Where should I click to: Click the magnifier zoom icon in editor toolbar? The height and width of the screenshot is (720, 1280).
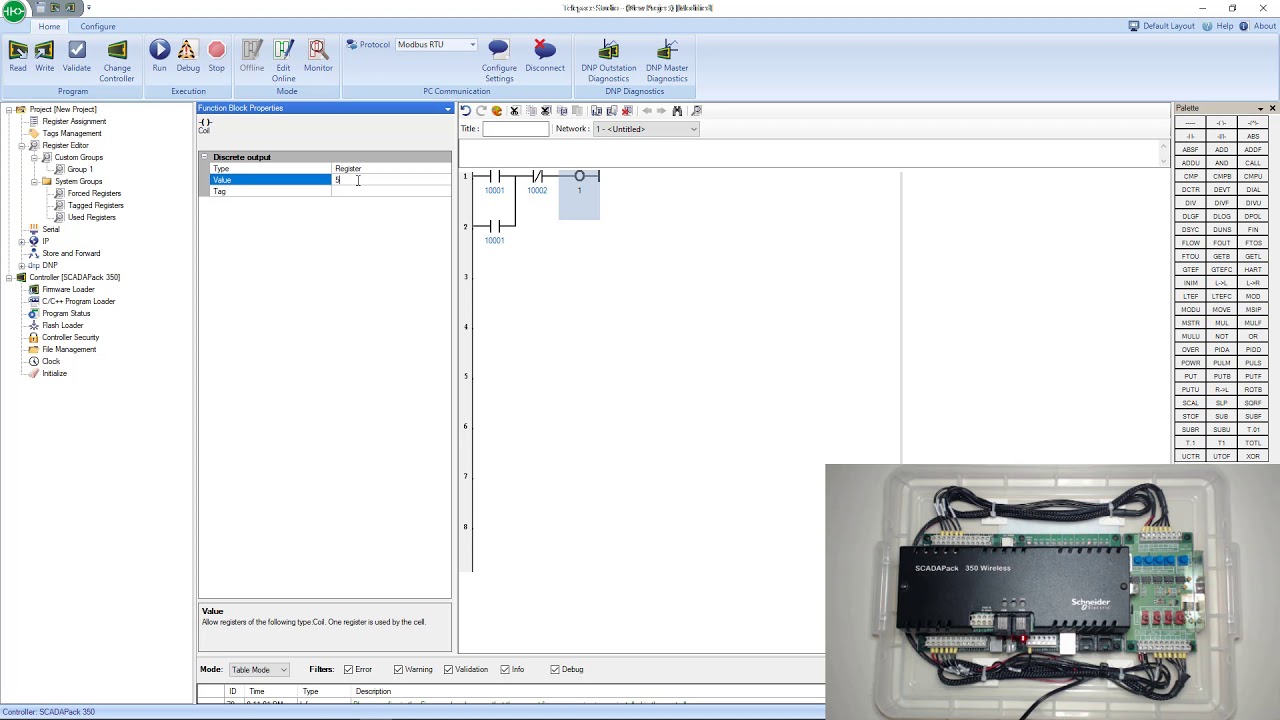coord(697,111)
